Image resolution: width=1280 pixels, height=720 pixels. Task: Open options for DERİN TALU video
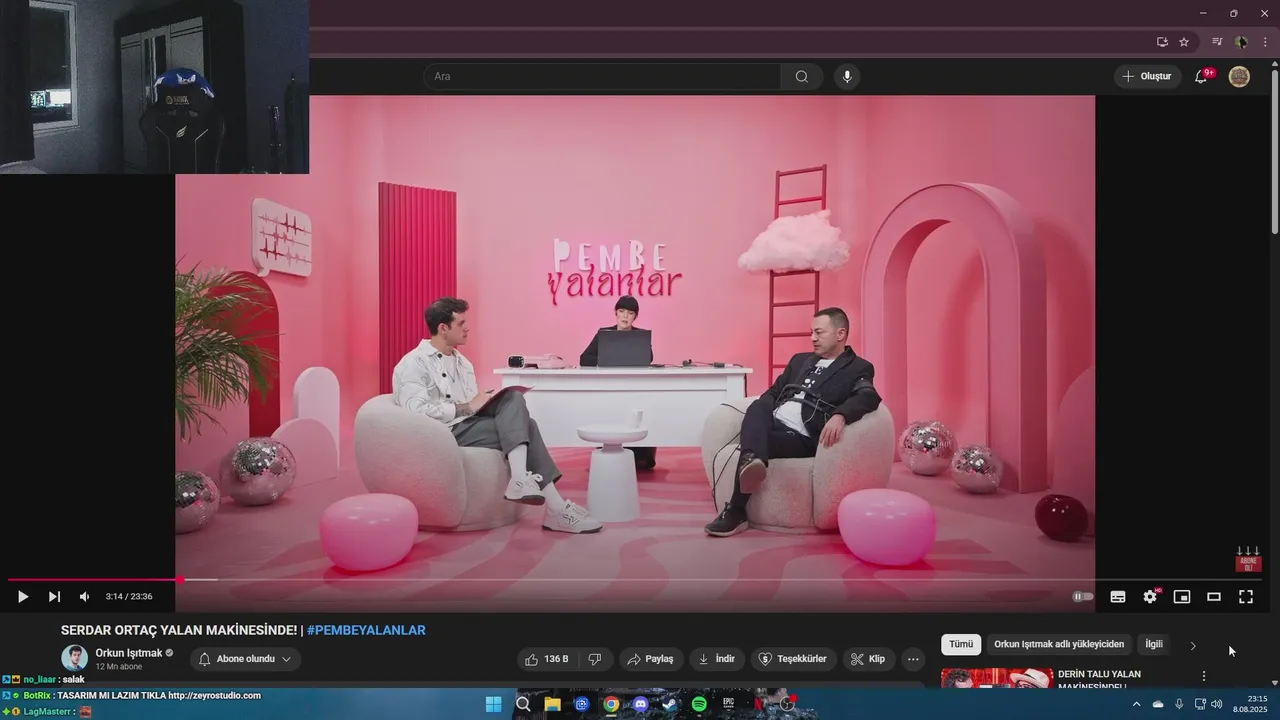pyautogui.click(x=1204, y=677)
